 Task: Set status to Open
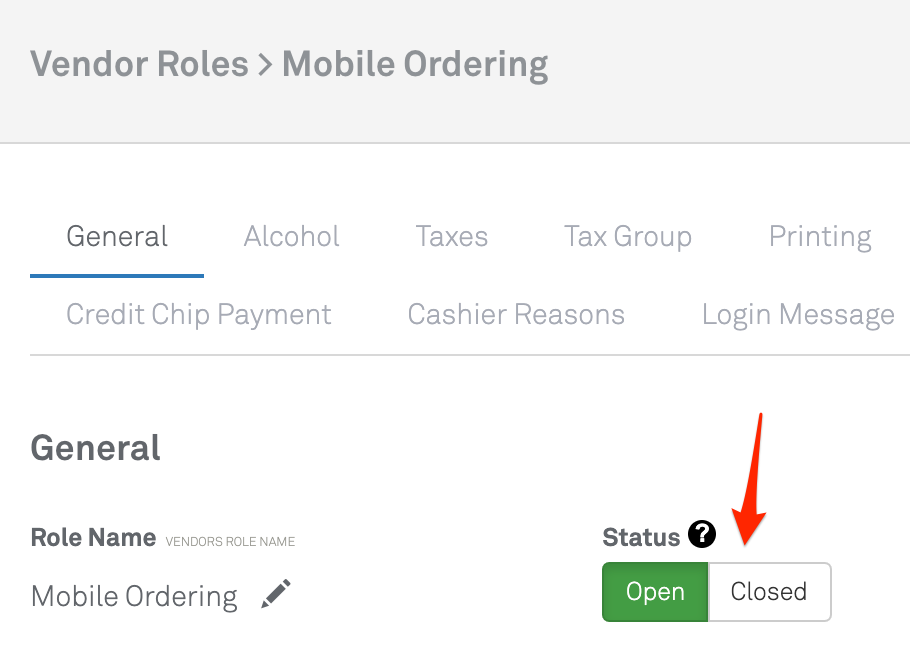655,592
